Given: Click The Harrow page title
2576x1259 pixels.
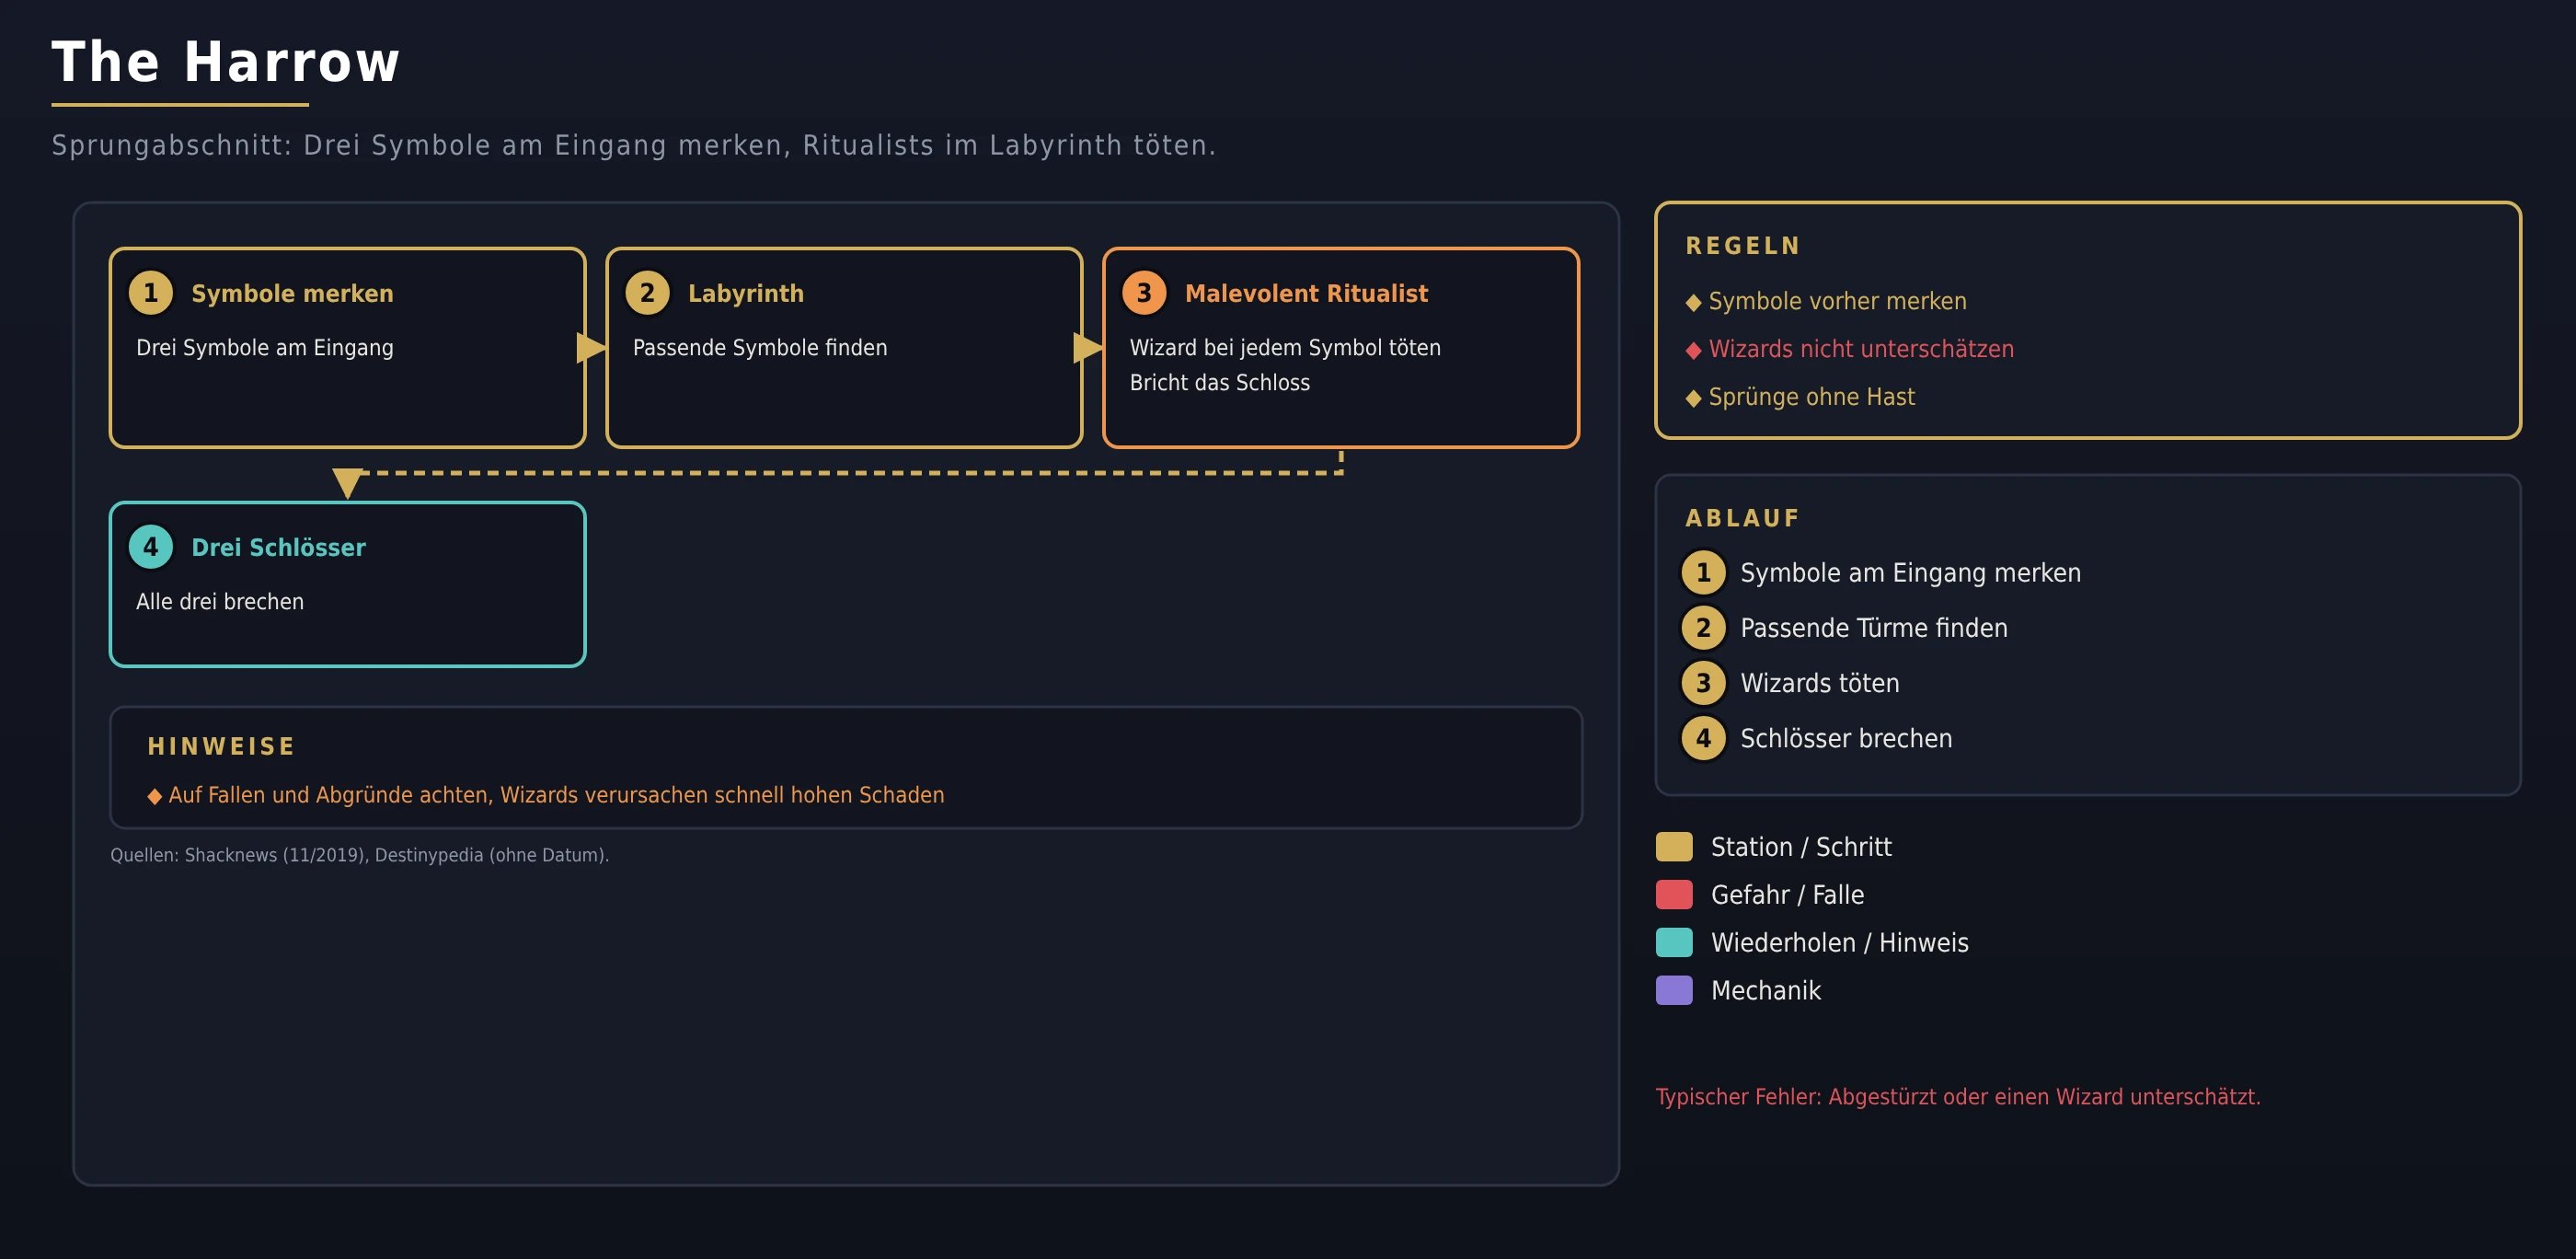Looking at the screenshot, I should coord(226,62).
